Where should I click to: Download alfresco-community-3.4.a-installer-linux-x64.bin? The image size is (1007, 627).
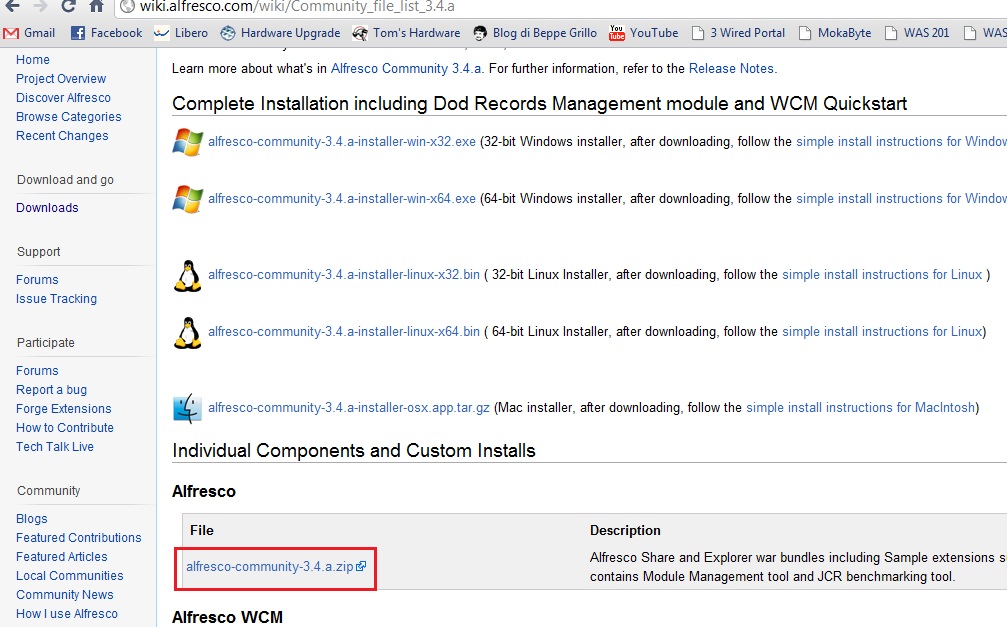[344, 331]
